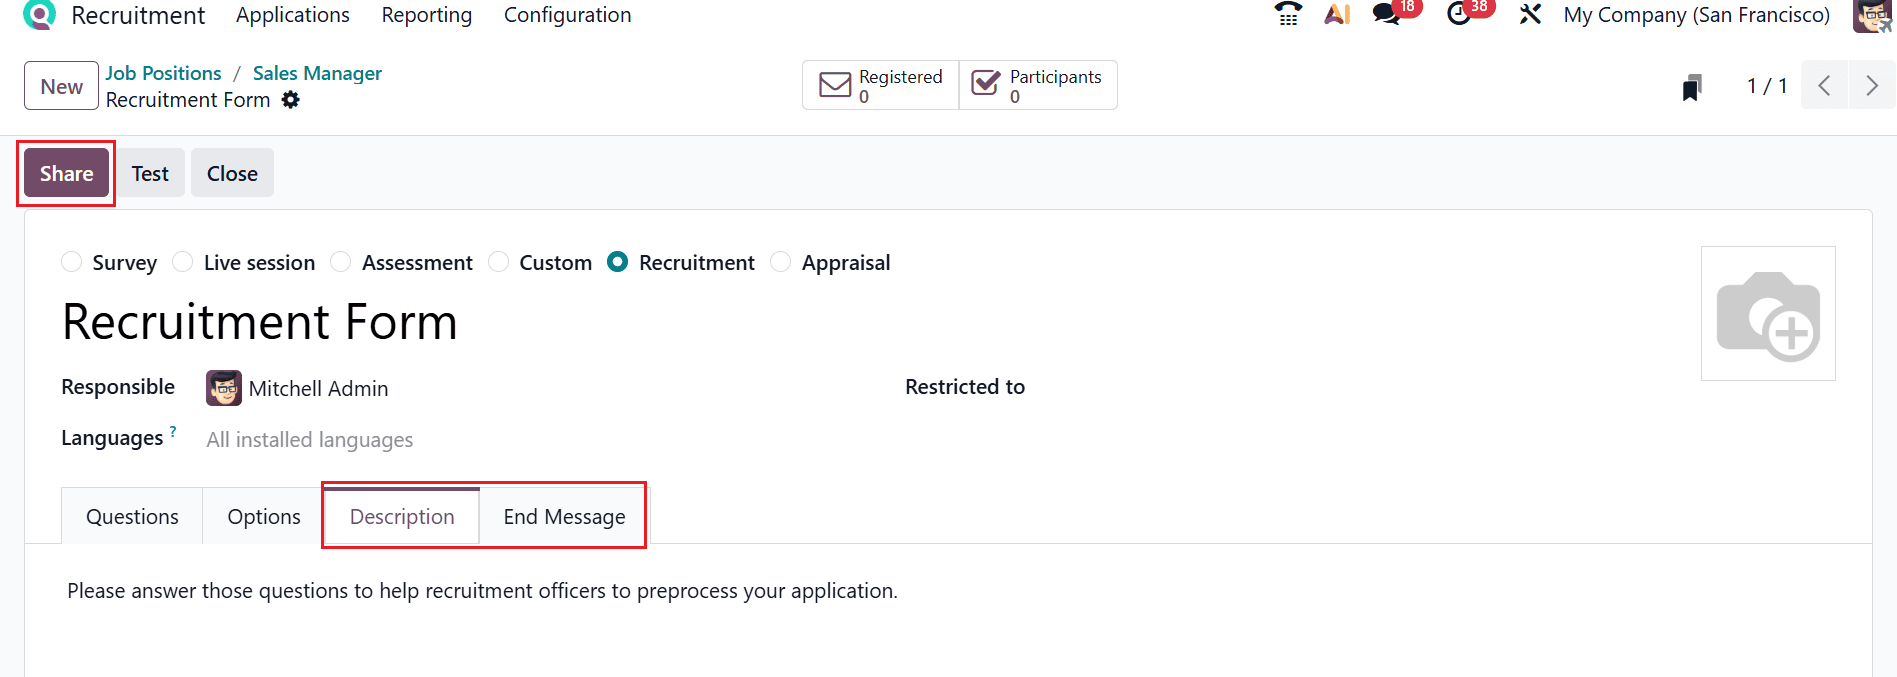Screen dimensions: 1897x677
Task: Open the Reporting menu
Action: 426,15
